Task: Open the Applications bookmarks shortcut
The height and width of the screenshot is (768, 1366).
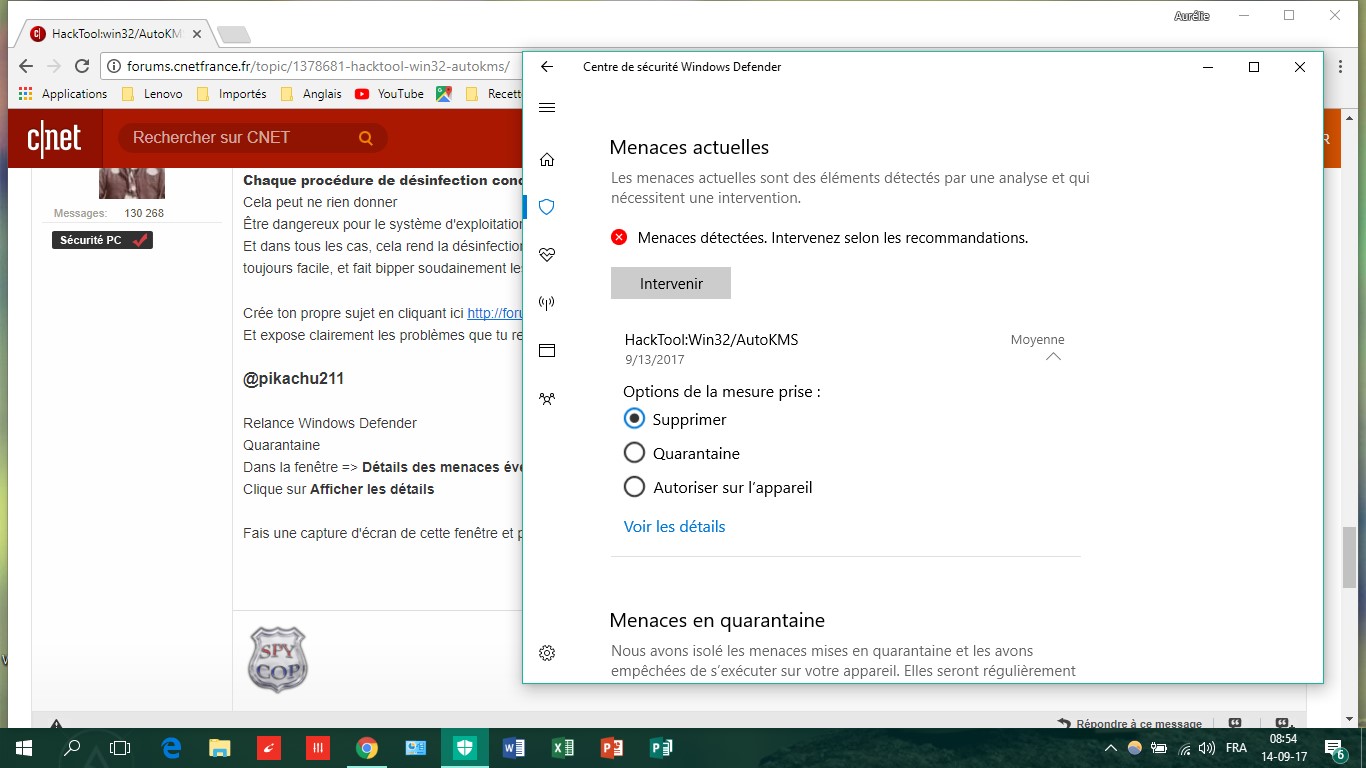Action: click(x=63, y=94)
